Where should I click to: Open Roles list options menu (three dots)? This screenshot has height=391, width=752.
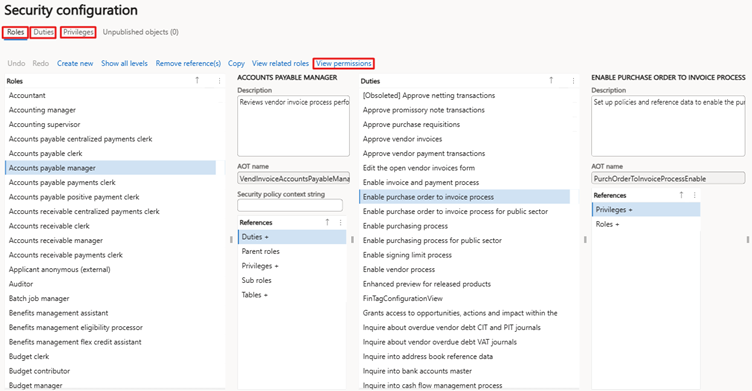219,81
